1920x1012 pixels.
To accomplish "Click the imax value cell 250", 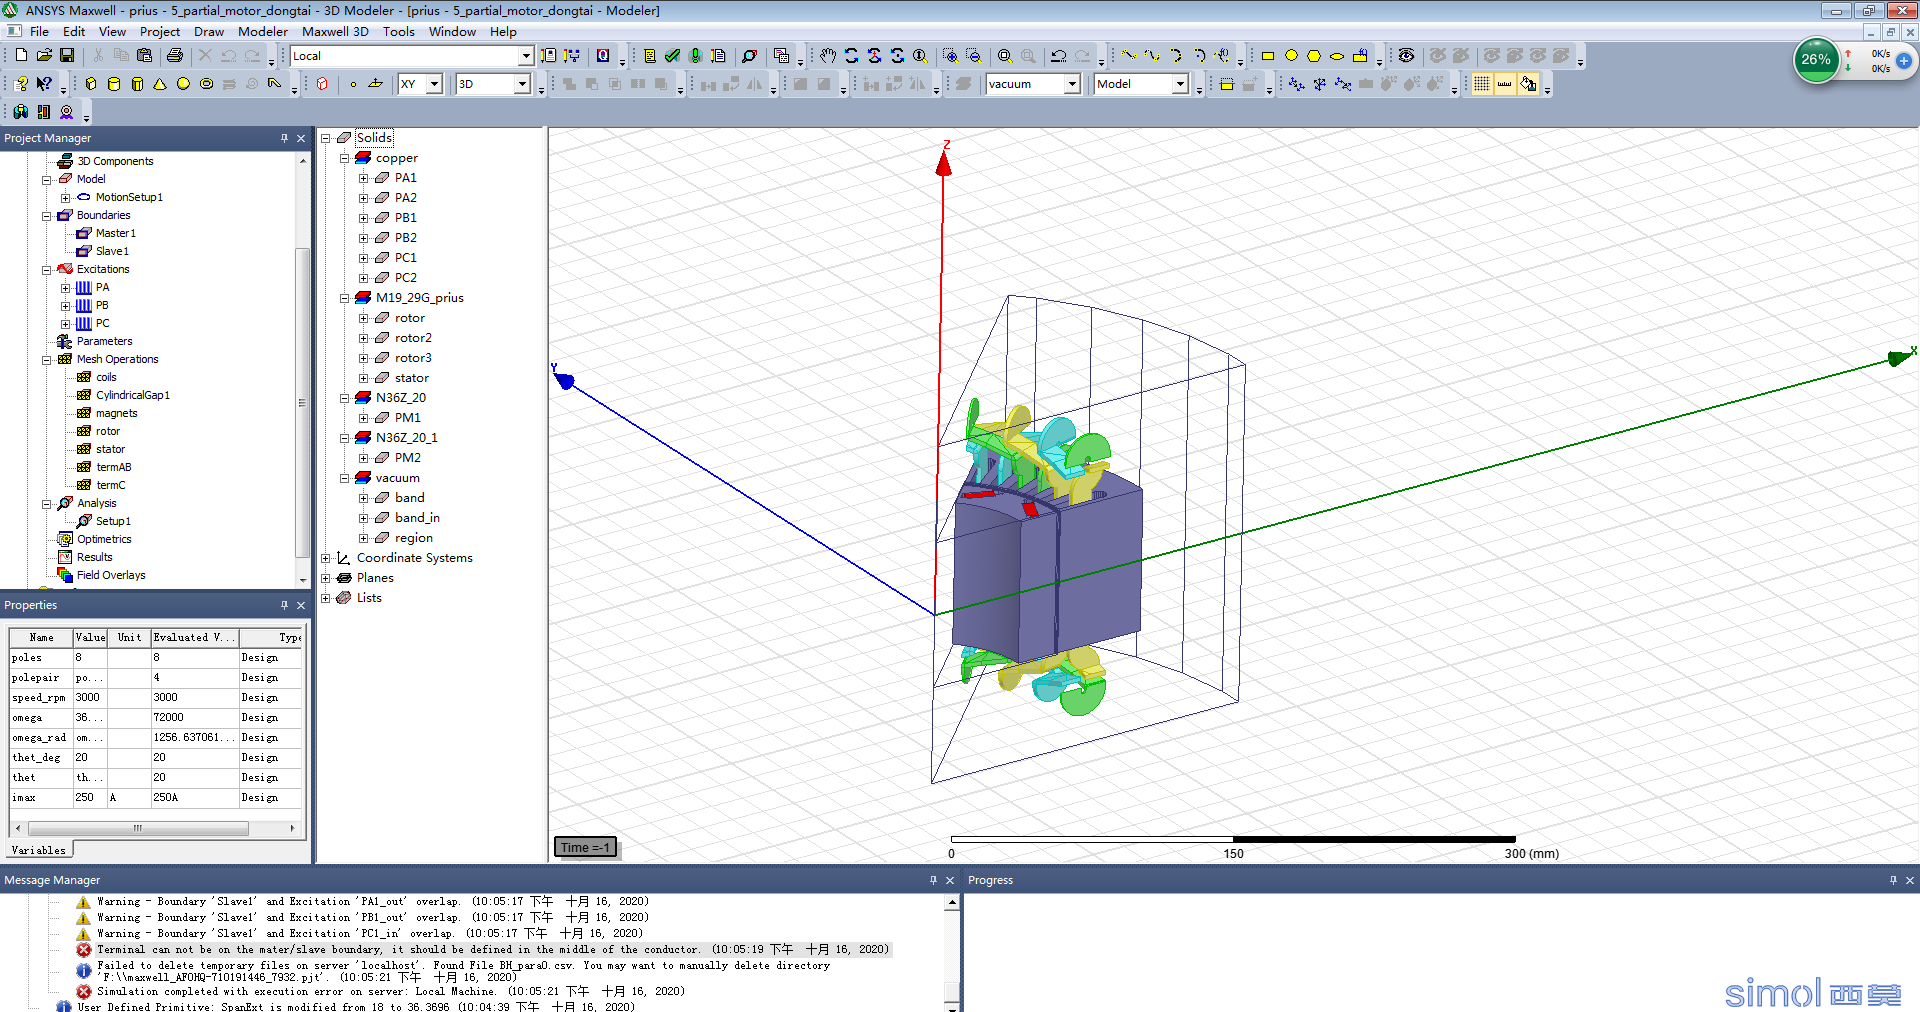I will [88, 797].
